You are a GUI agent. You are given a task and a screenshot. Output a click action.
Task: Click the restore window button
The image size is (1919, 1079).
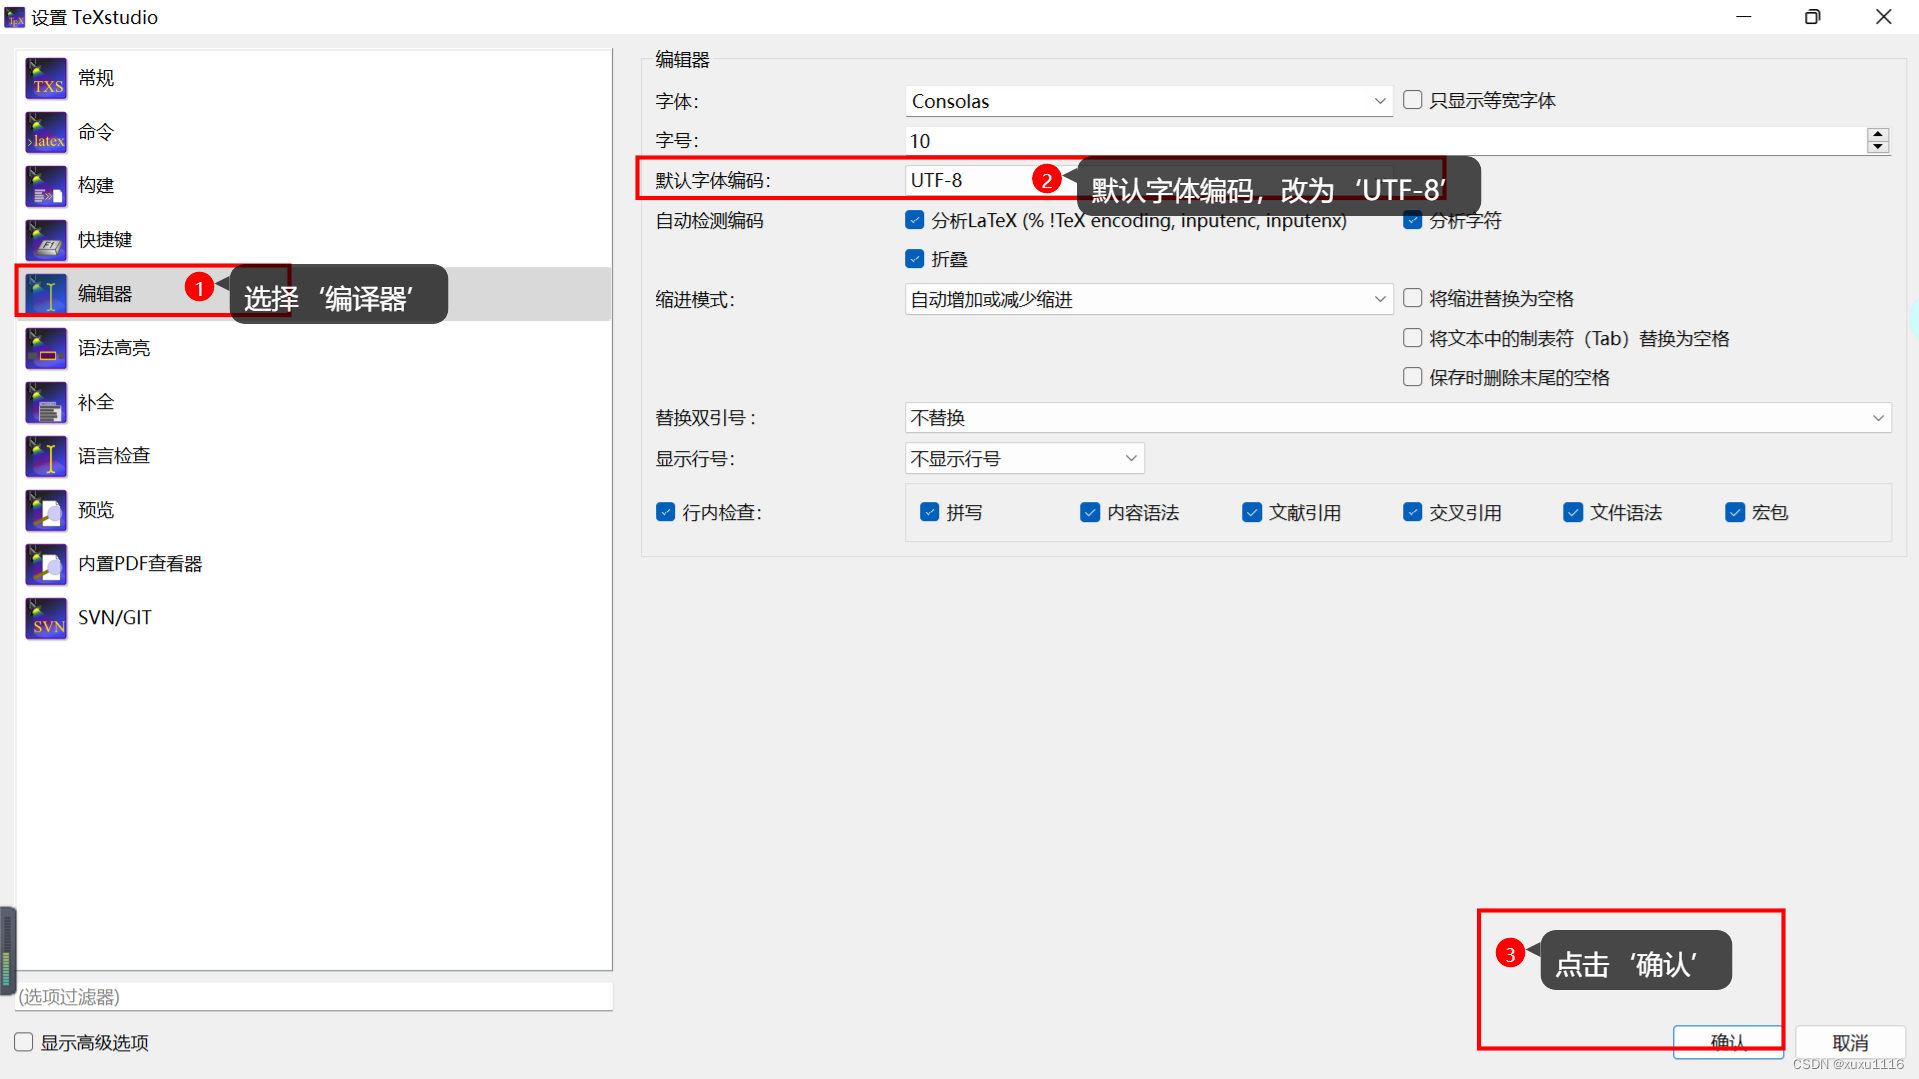[1812, 17]
